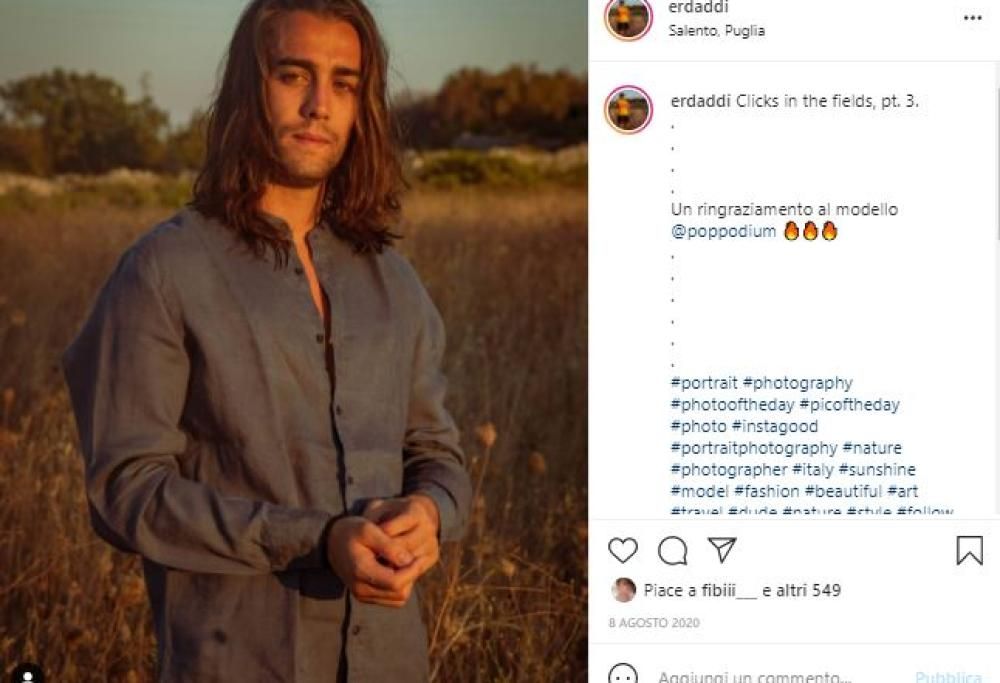Open the three-dot more options menu
The image size is (1000, 683).
(973, 18)
